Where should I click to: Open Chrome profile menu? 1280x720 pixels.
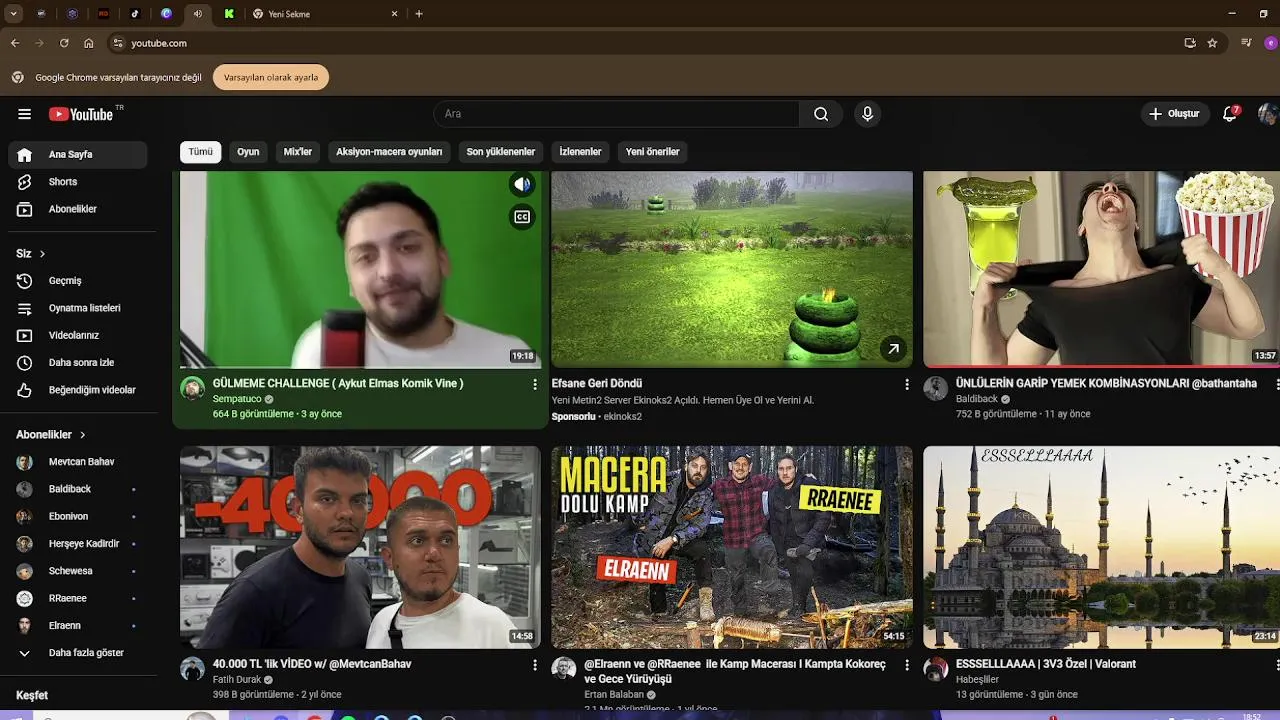(1271, 43)
